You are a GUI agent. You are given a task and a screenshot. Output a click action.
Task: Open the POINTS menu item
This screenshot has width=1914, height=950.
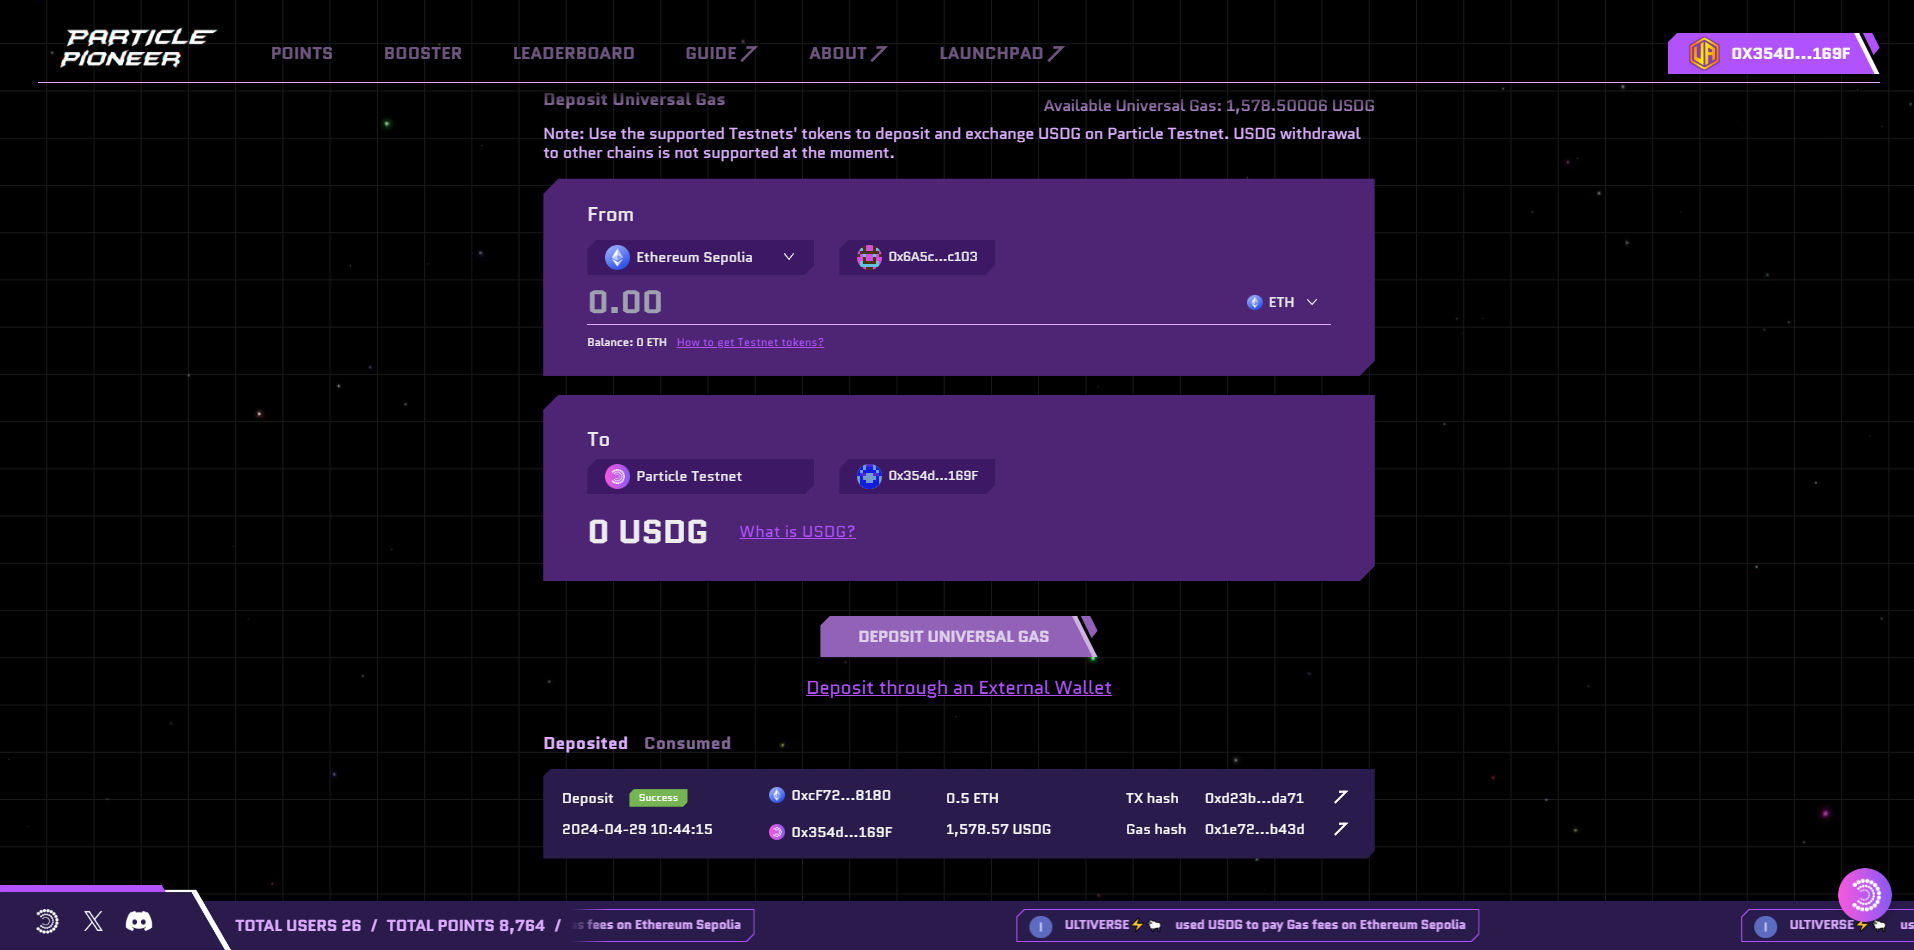[302, 53]
